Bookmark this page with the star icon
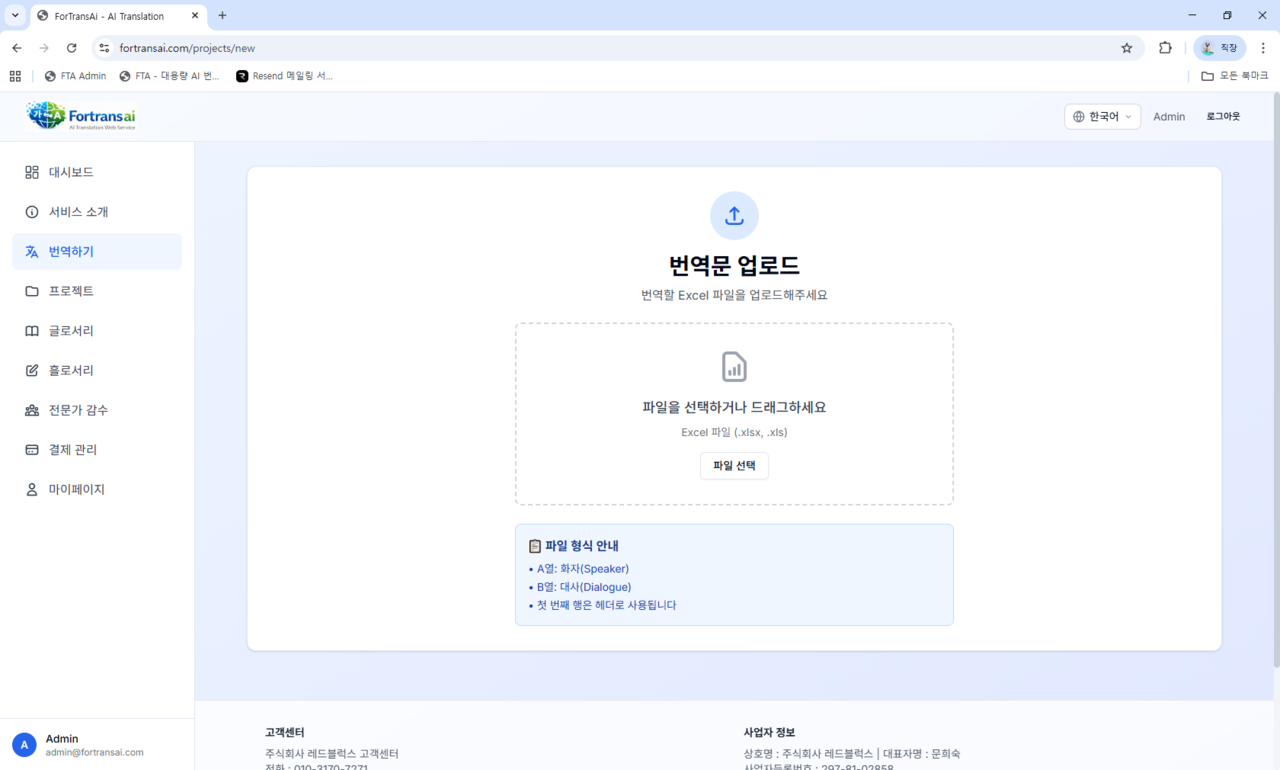The height and width of the screenshot is (770, 1280). (1127, 48)
